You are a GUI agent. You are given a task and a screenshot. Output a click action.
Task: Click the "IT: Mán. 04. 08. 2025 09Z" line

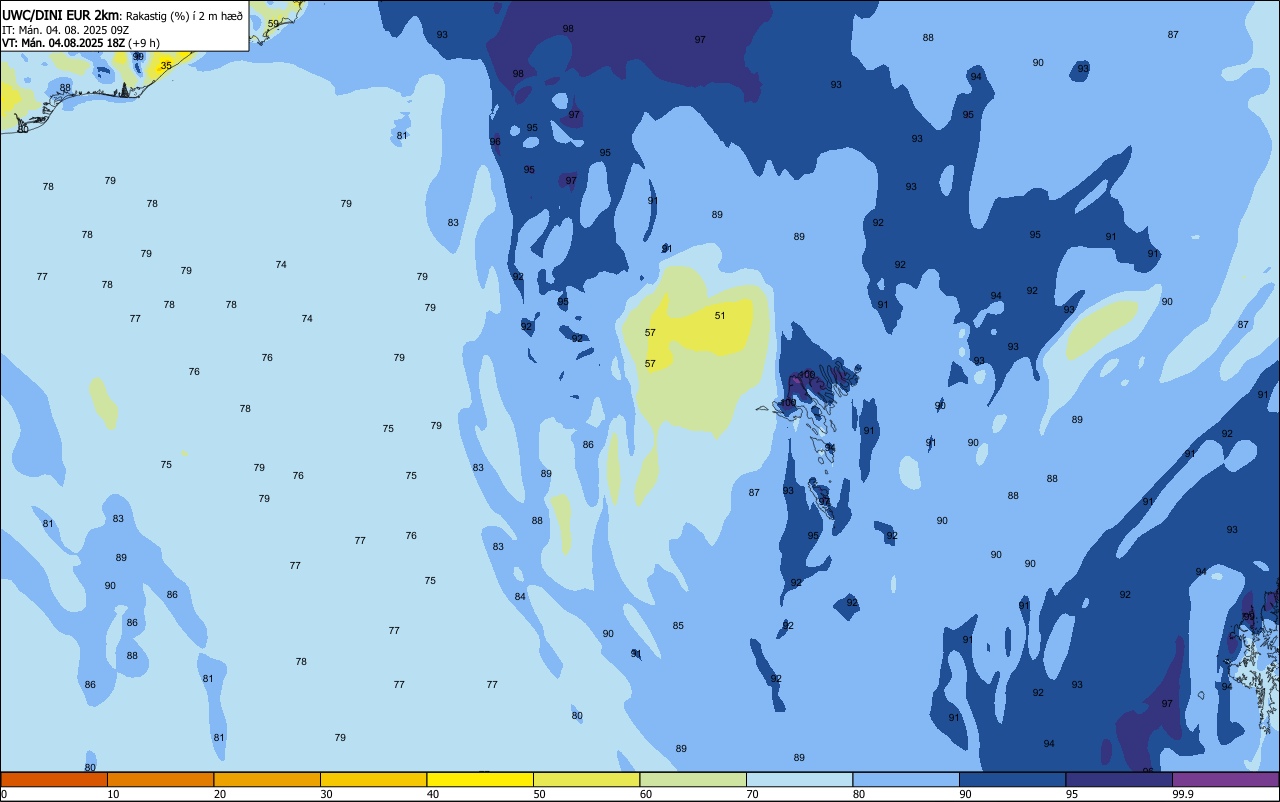65,29
